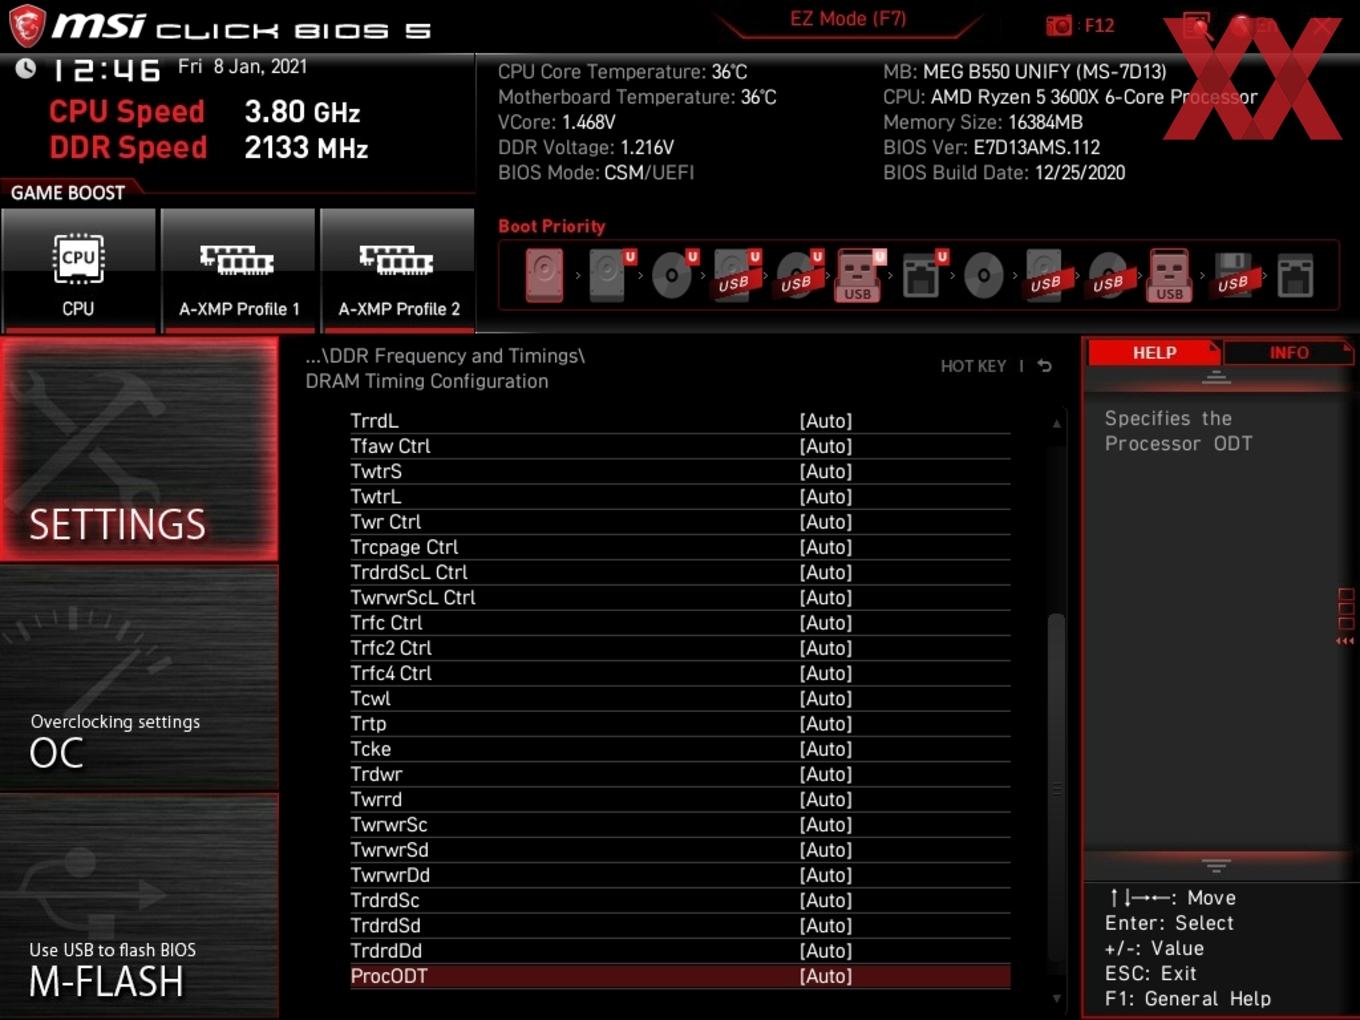The height and width of the screenshot is (1020, 1360).
Task: Select the TrdrdSd row
Action: [680, 926]
